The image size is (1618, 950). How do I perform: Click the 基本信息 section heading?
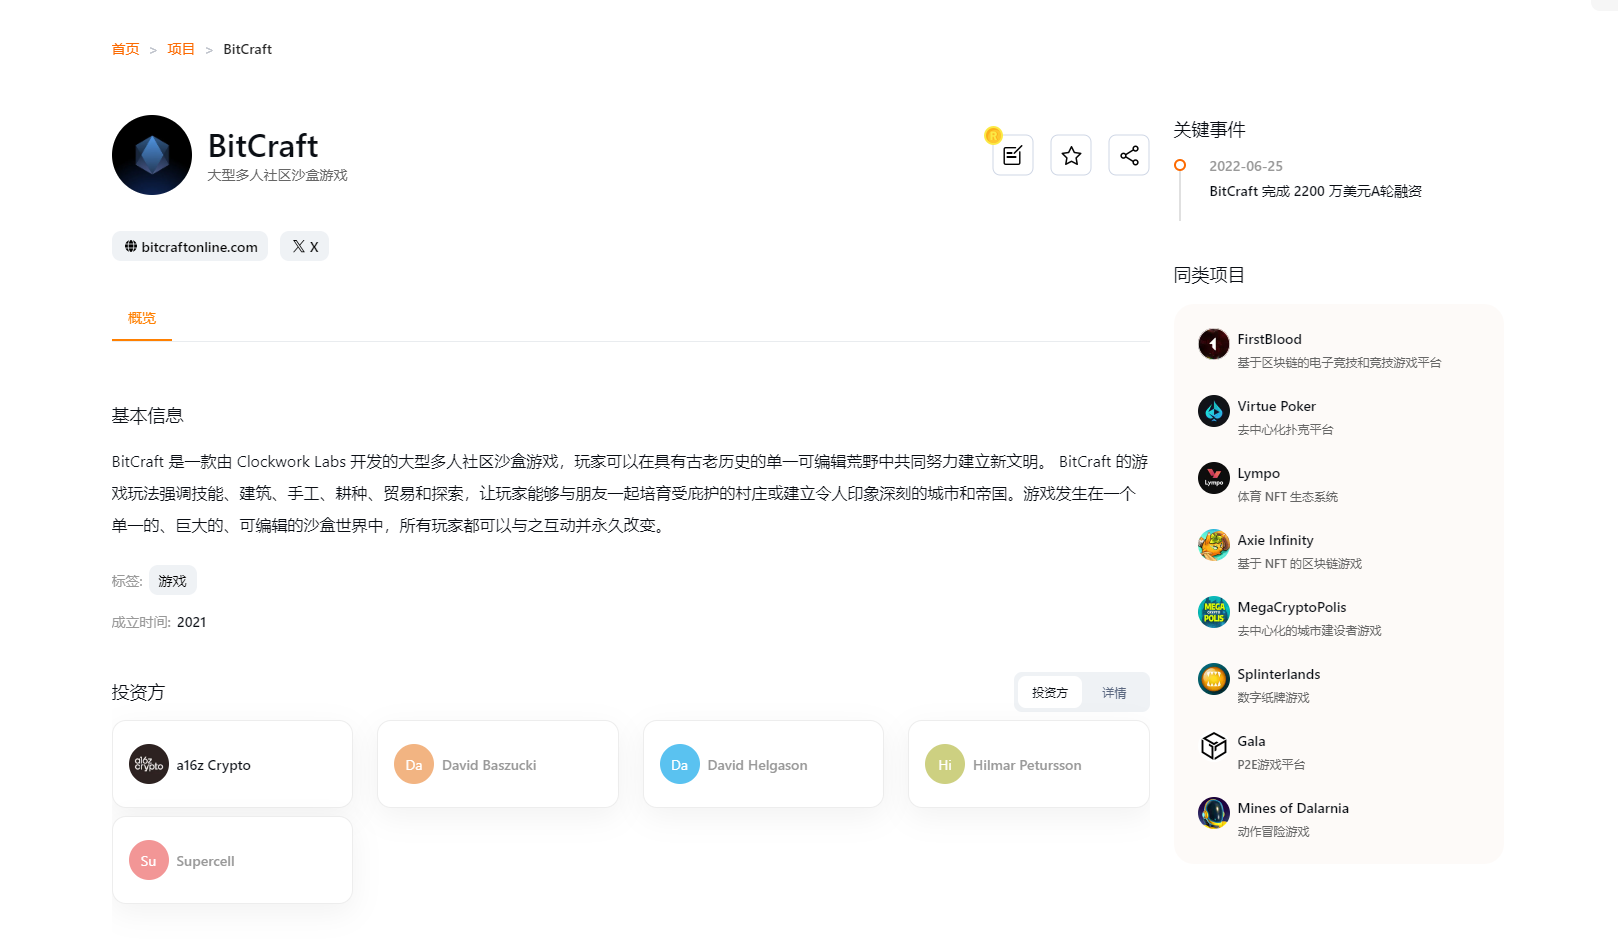point(148,416)
